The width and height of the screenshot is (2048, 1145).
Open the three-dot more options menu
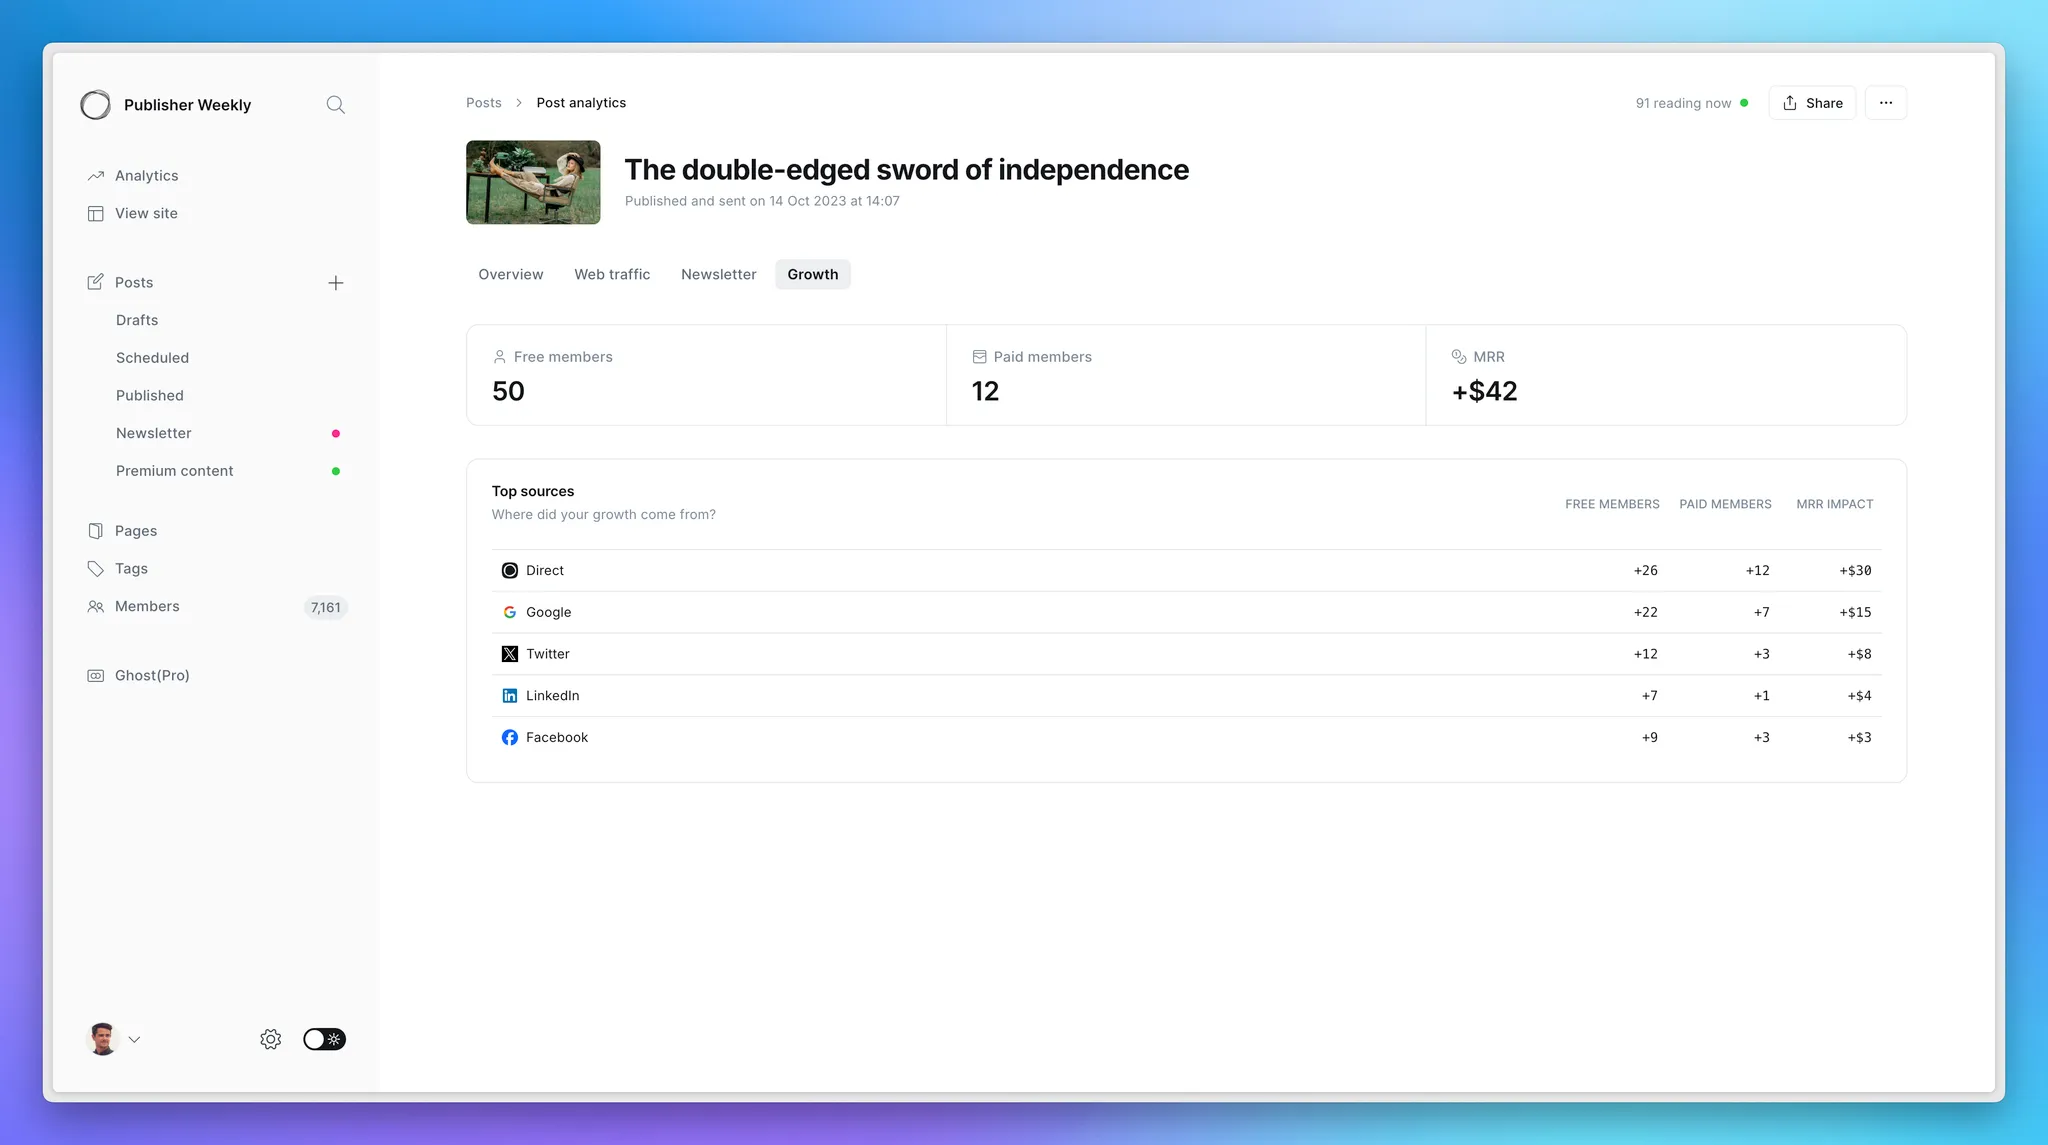1885,103
